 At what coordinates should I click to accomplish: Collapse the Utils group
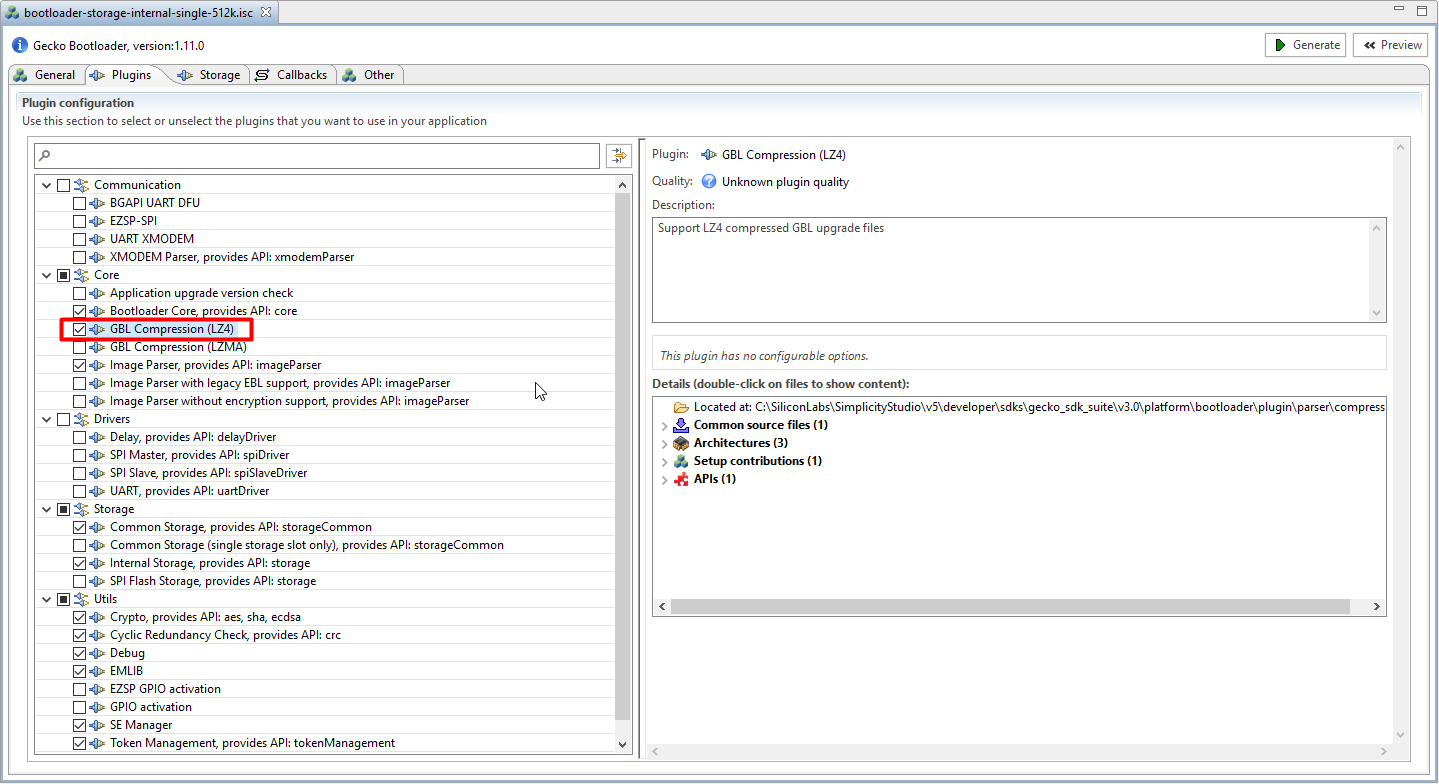coord(46,599)
